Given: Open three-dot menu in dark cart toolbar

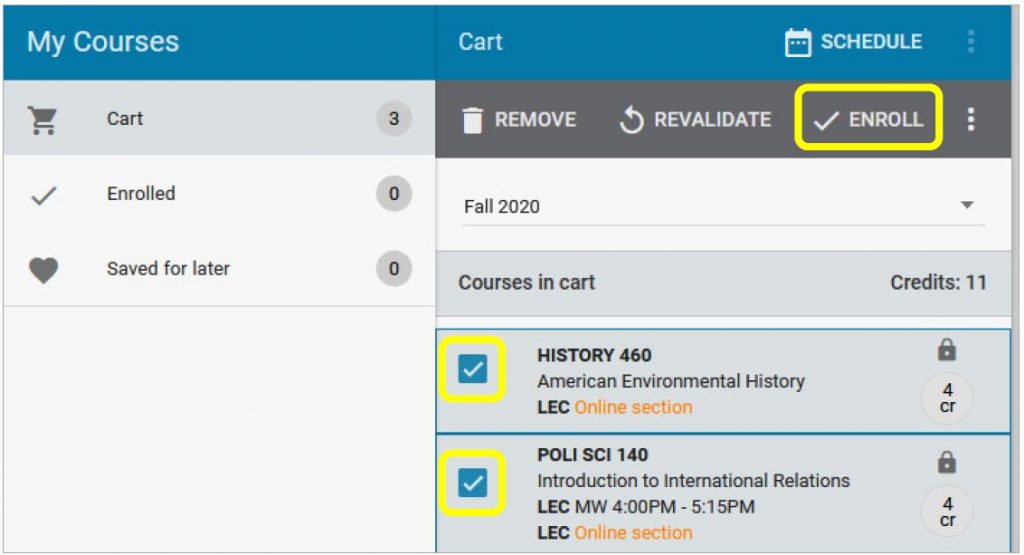Looking at the screenshot, I should (x=971, y=119).
